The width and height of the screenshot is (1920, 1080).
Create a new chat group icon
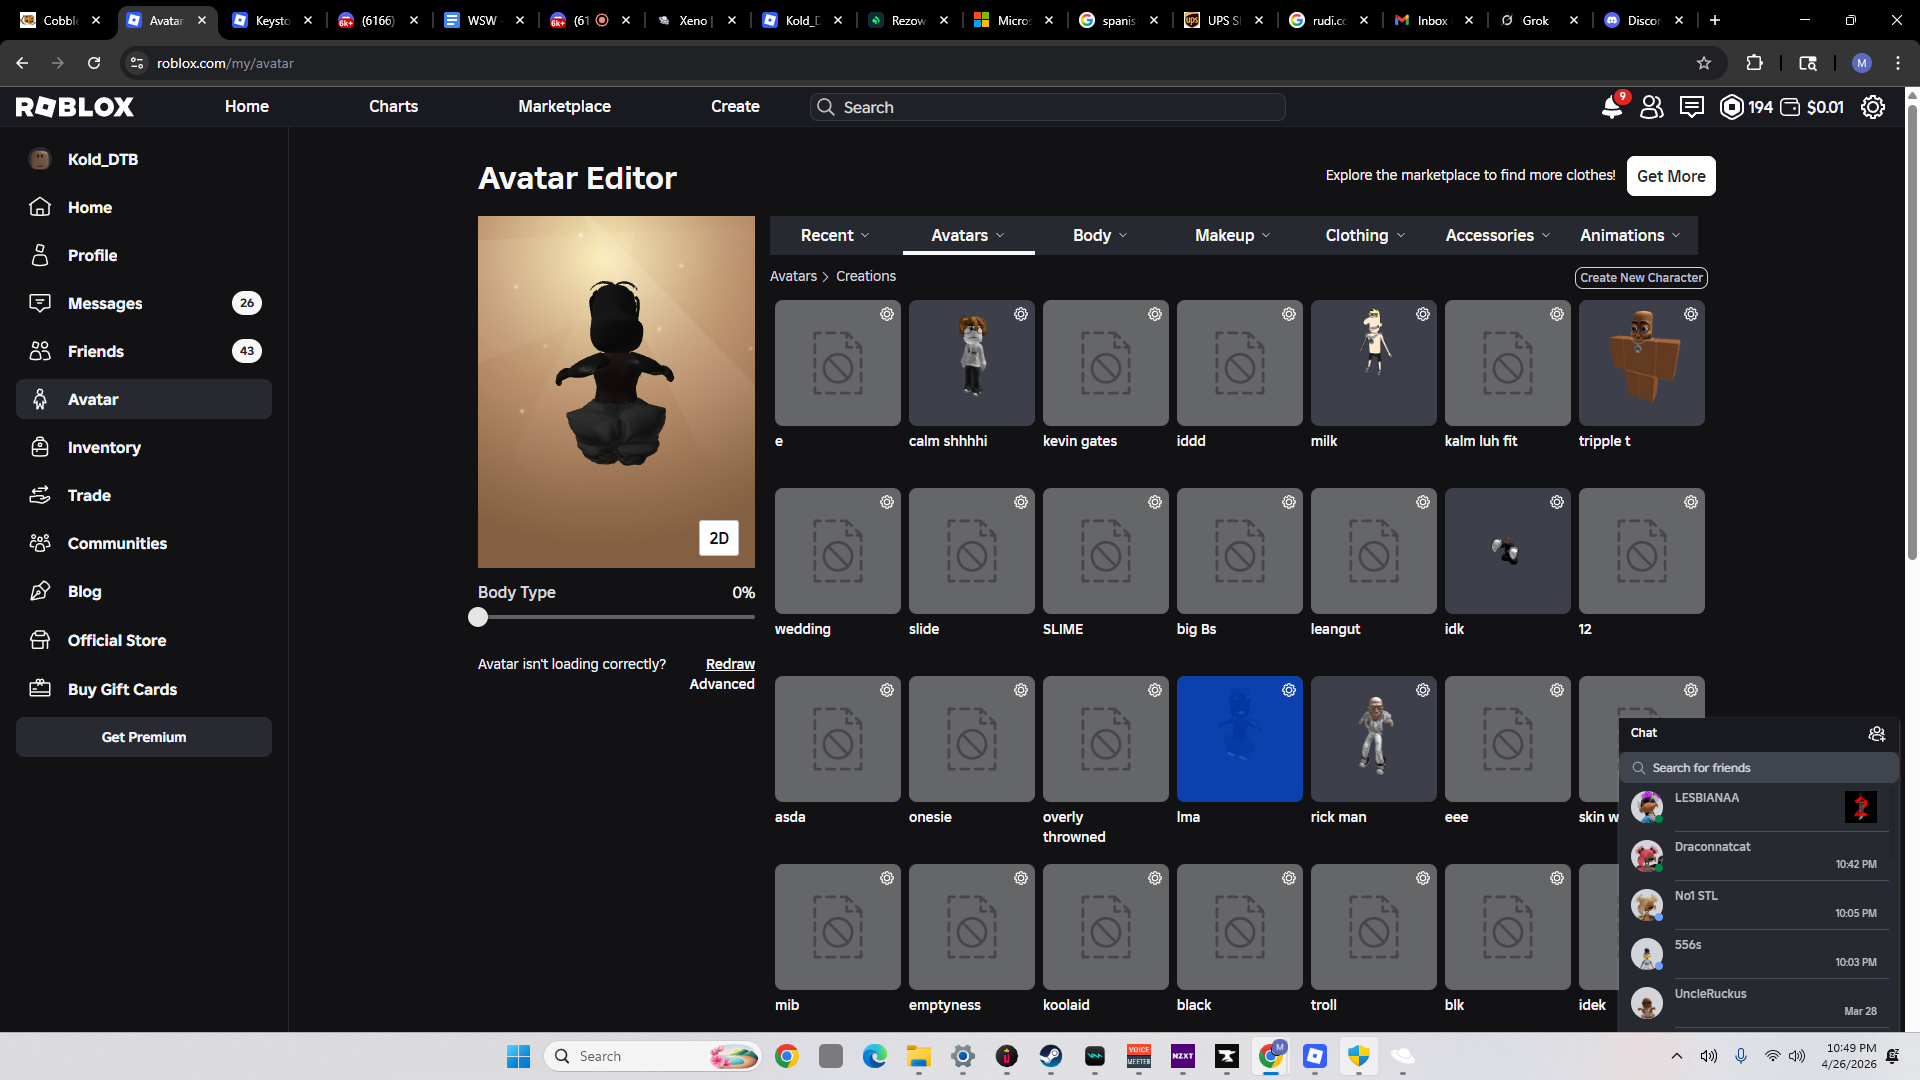coord(1877,734)
